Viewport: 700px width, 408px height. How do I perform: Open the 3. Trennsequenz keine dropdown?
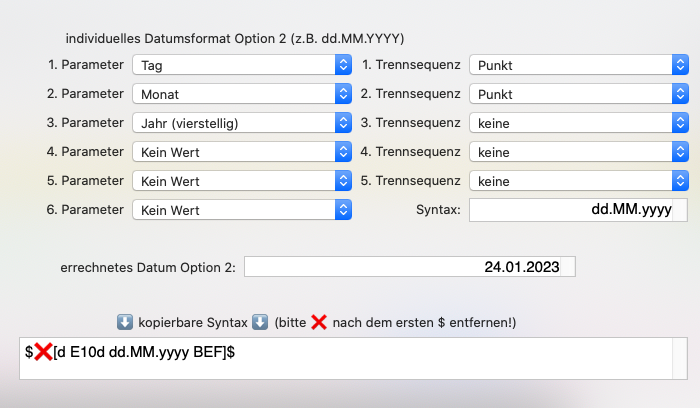579,123
